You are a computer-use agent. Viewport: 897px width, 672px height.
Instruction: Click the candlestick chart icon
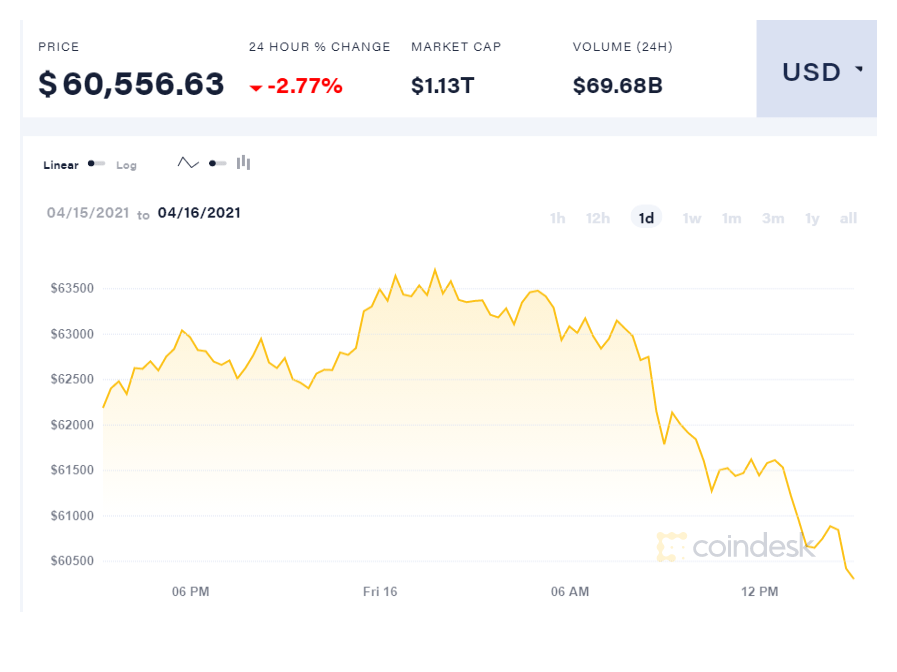click(x=243, y=163)
